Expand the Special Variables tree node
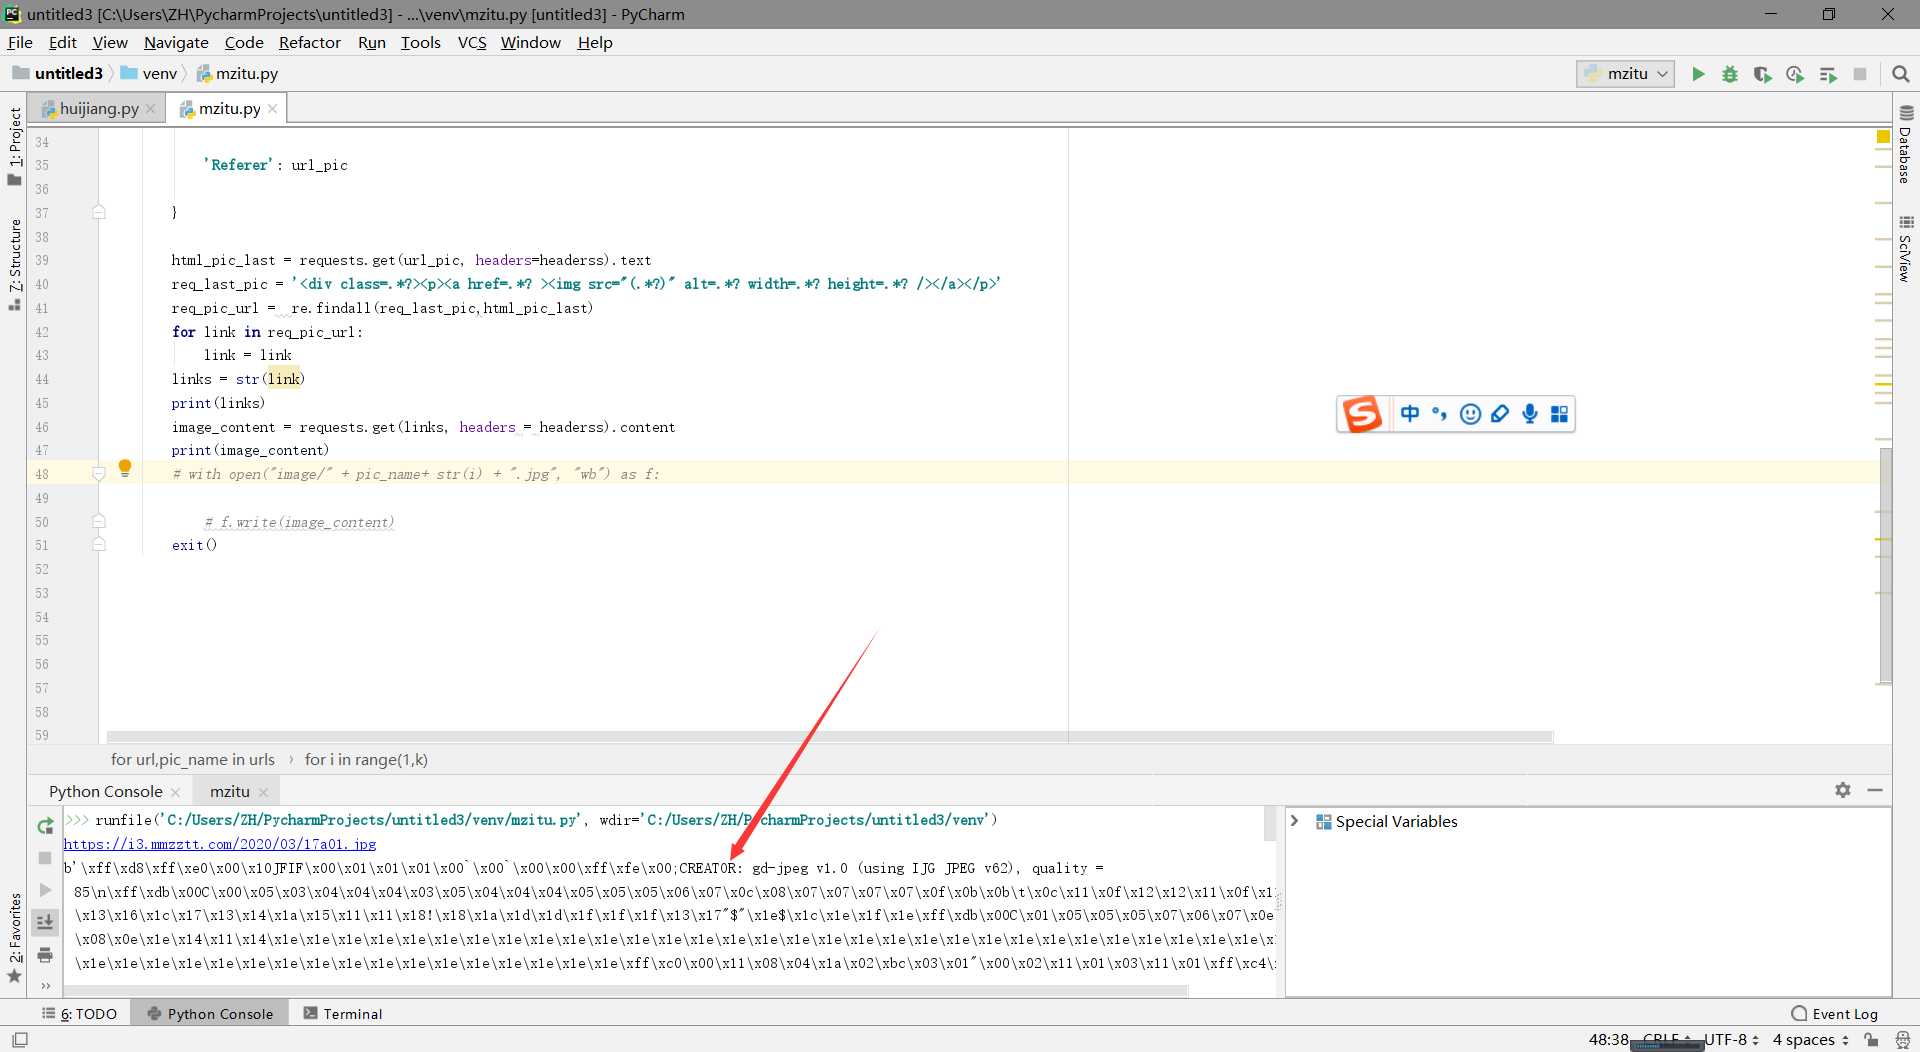Viewport: 1920px width, 1052px height. (1294, 821)
